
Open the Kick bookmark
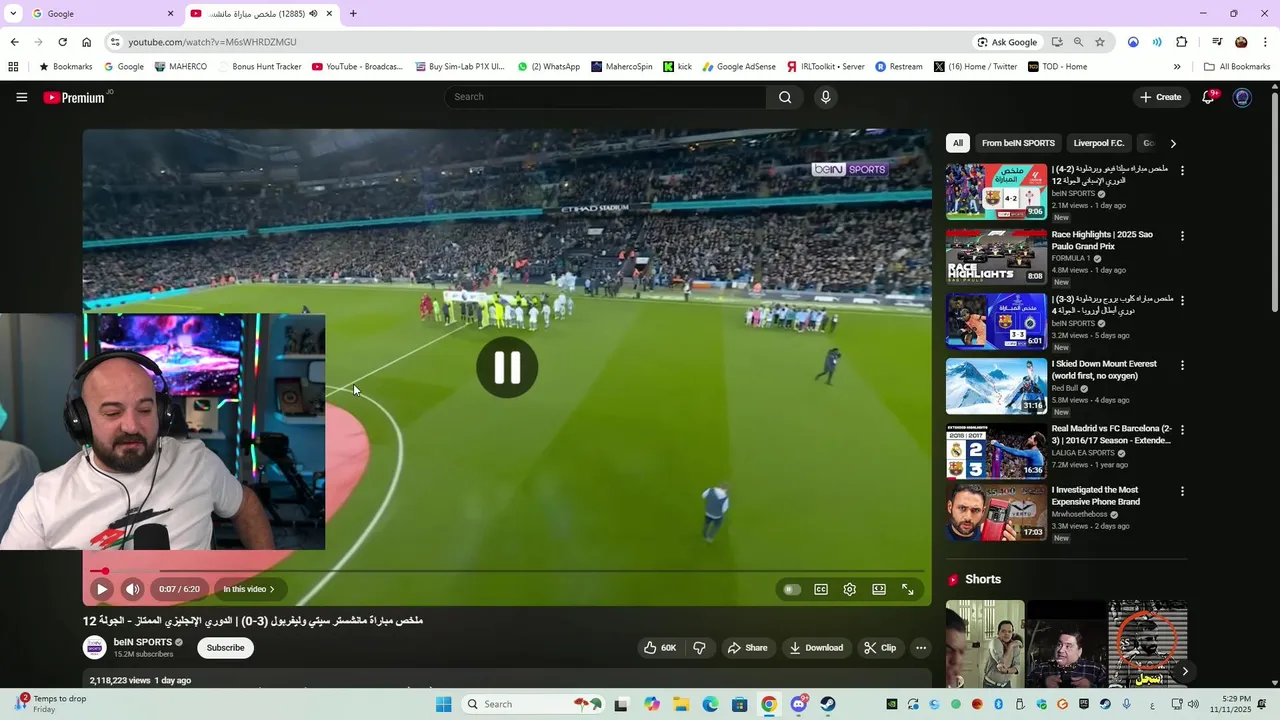[678, 67]
